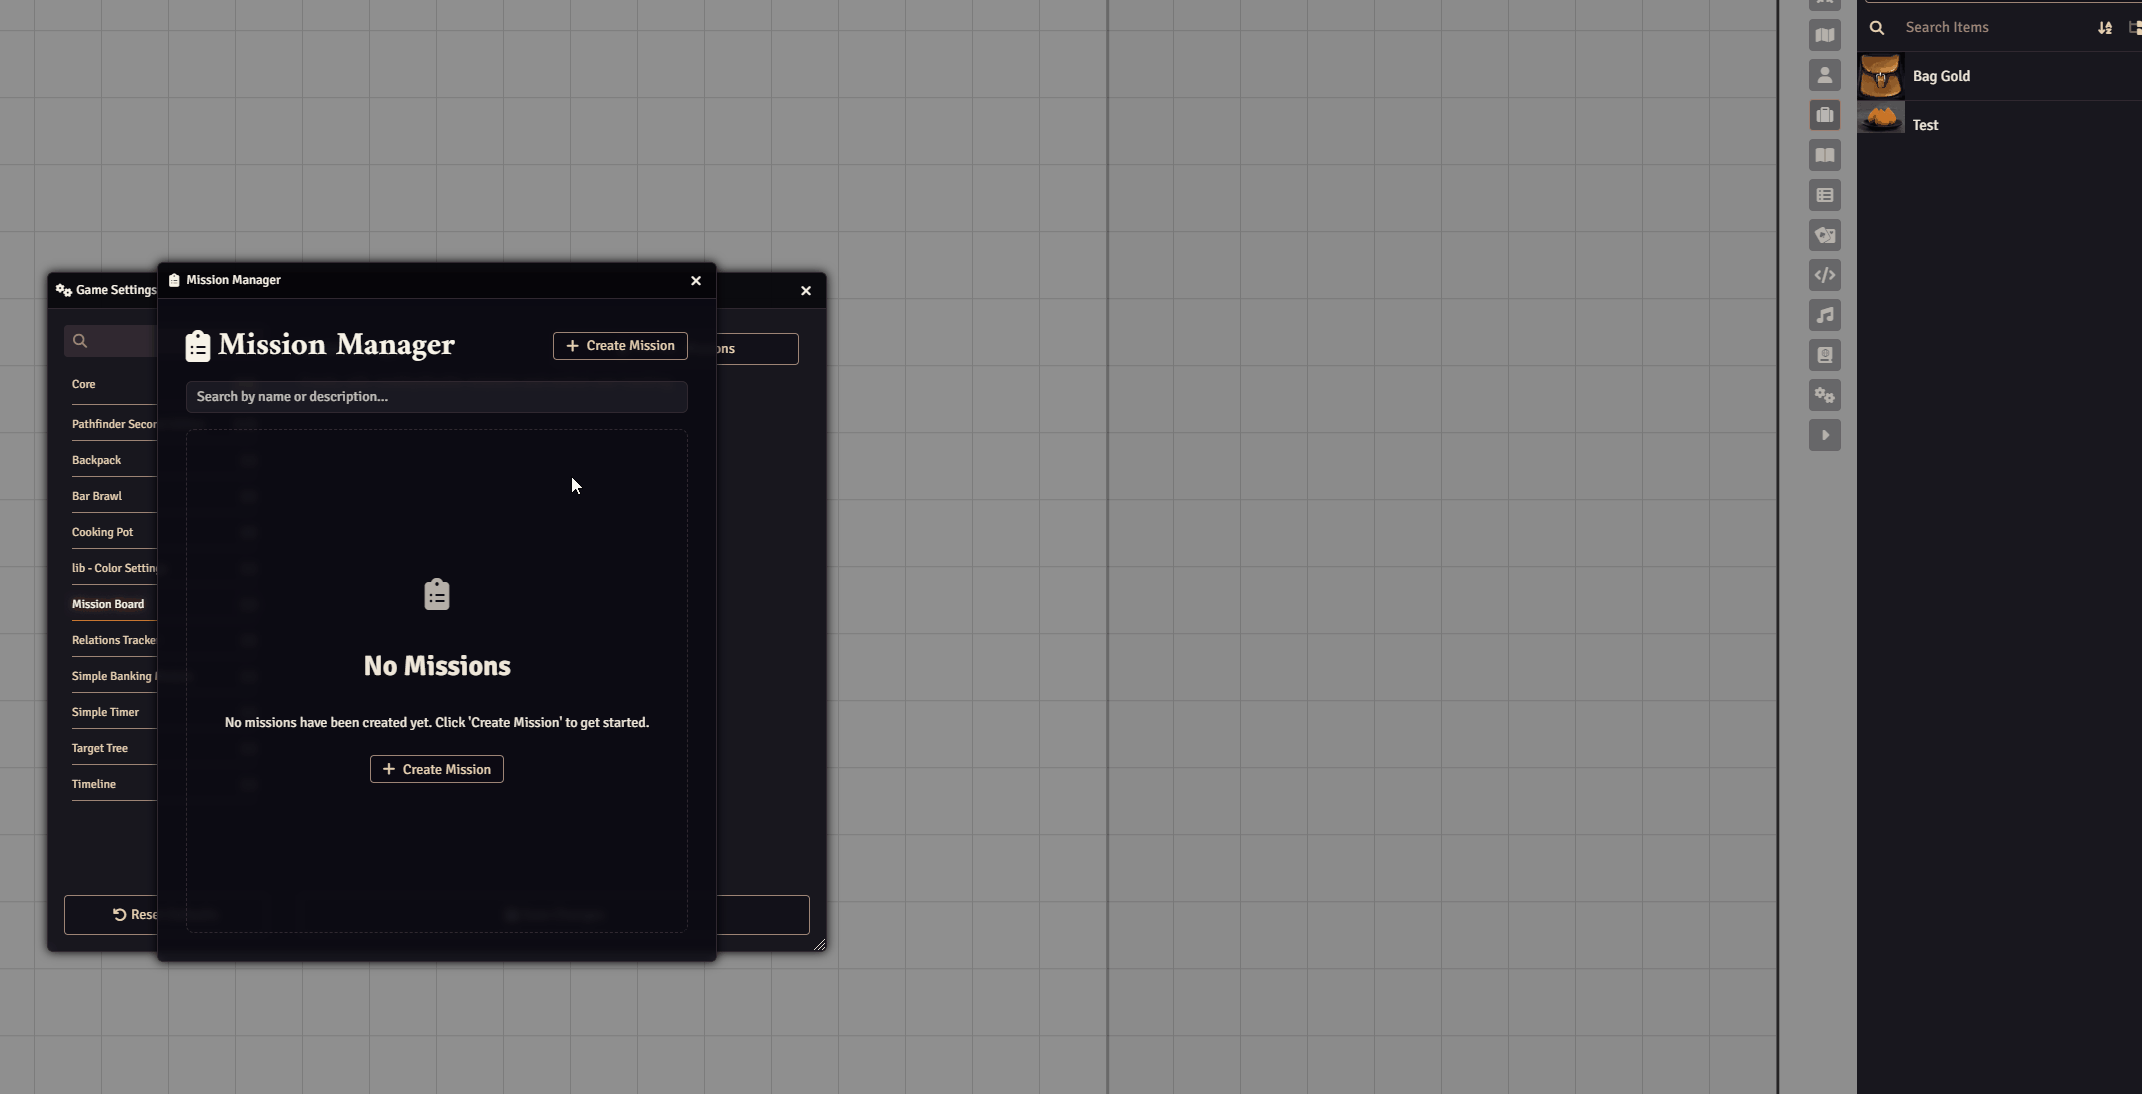Select the Mission Board settings category
Viewport: 2142px width, 1094px height.
point(108,604)
